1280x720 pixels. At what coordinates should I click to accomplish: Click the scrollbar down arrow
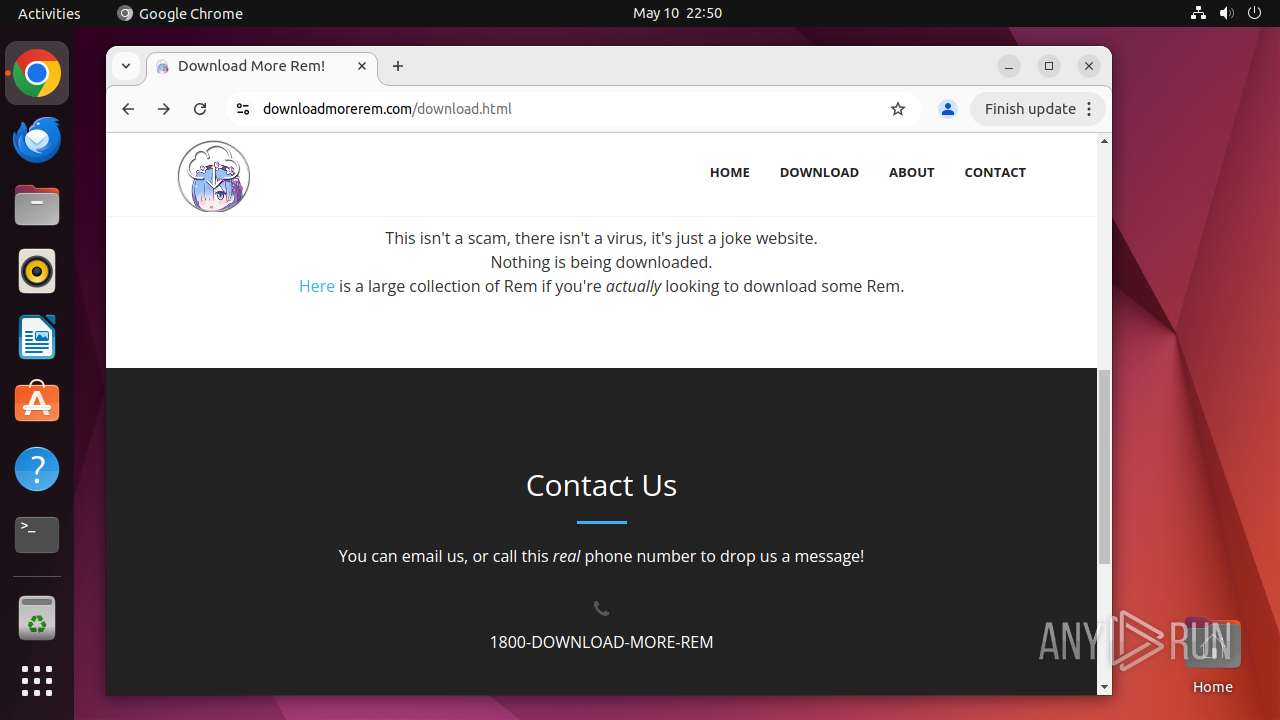[x=1104, y=687]
